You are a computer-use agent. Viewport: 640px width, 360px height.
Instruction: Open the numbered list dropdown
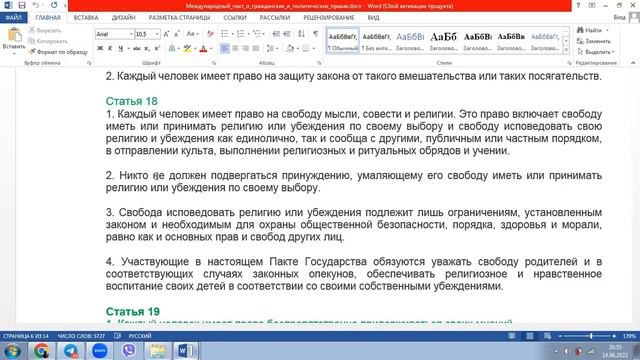point(248,34)
